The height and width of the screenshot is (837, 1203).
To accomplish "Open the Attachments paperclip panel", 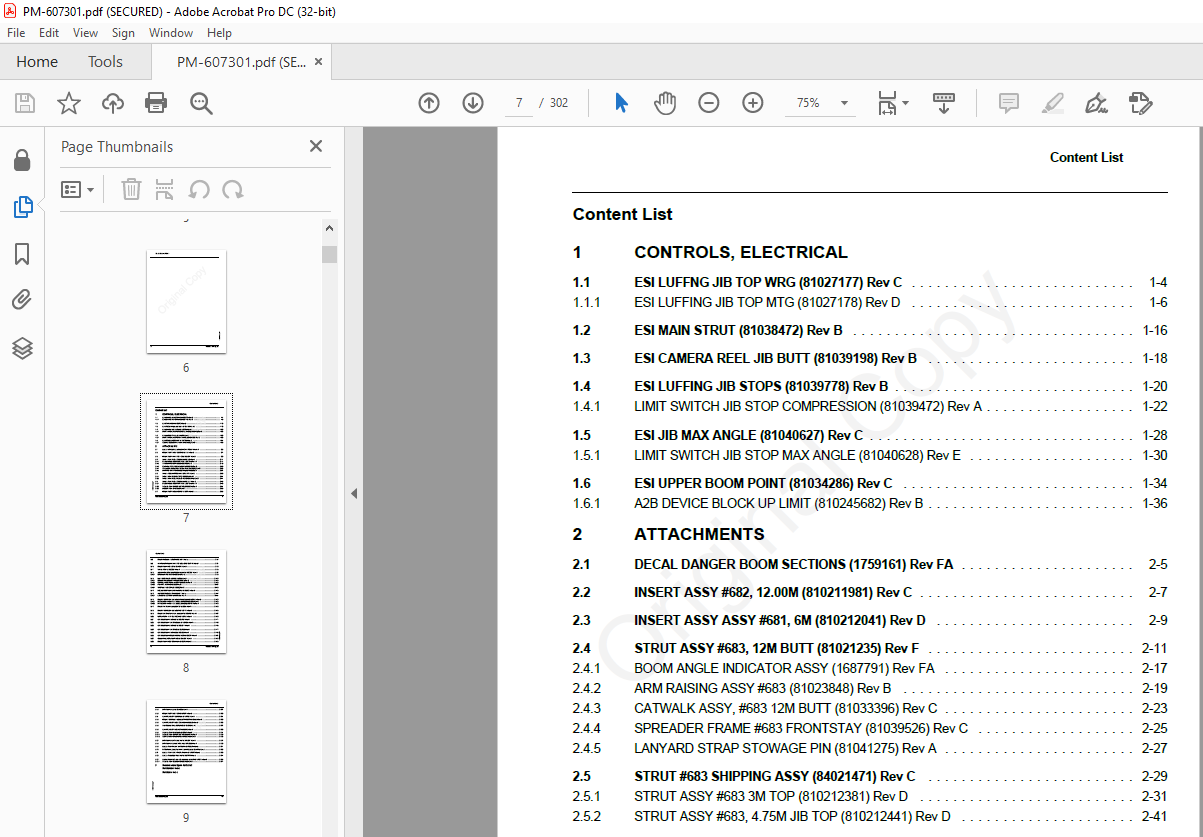I will click(22, 300).
